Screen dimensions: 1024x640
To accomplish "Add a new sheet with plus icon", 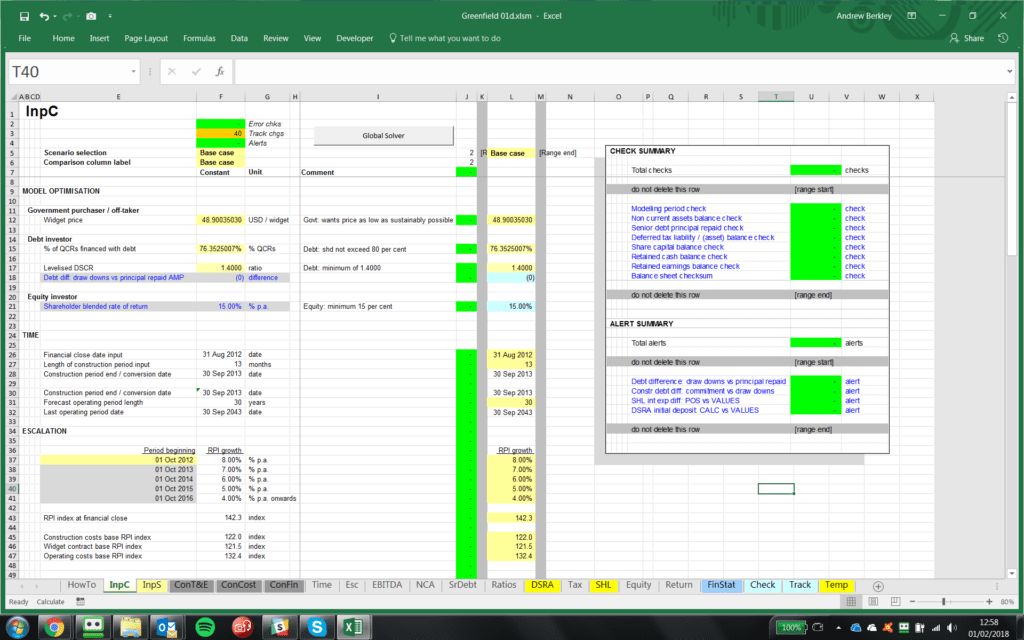I will [x=878, y=586].
